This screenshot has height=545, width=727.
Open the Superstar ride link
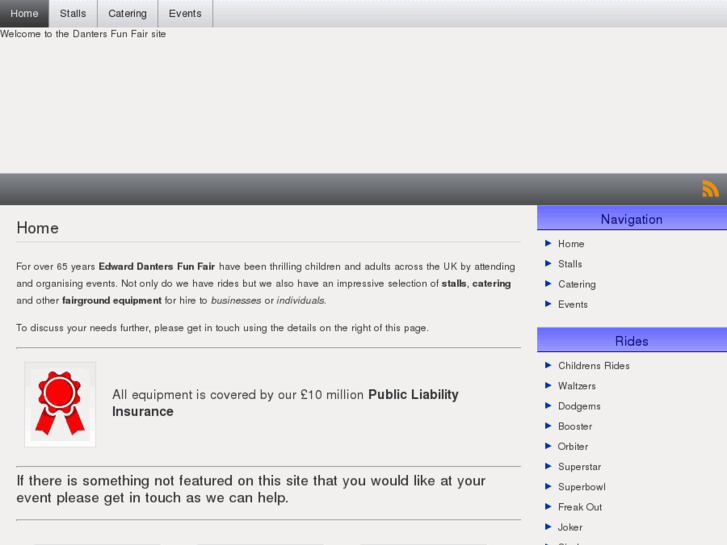click(x=579, y=467)
